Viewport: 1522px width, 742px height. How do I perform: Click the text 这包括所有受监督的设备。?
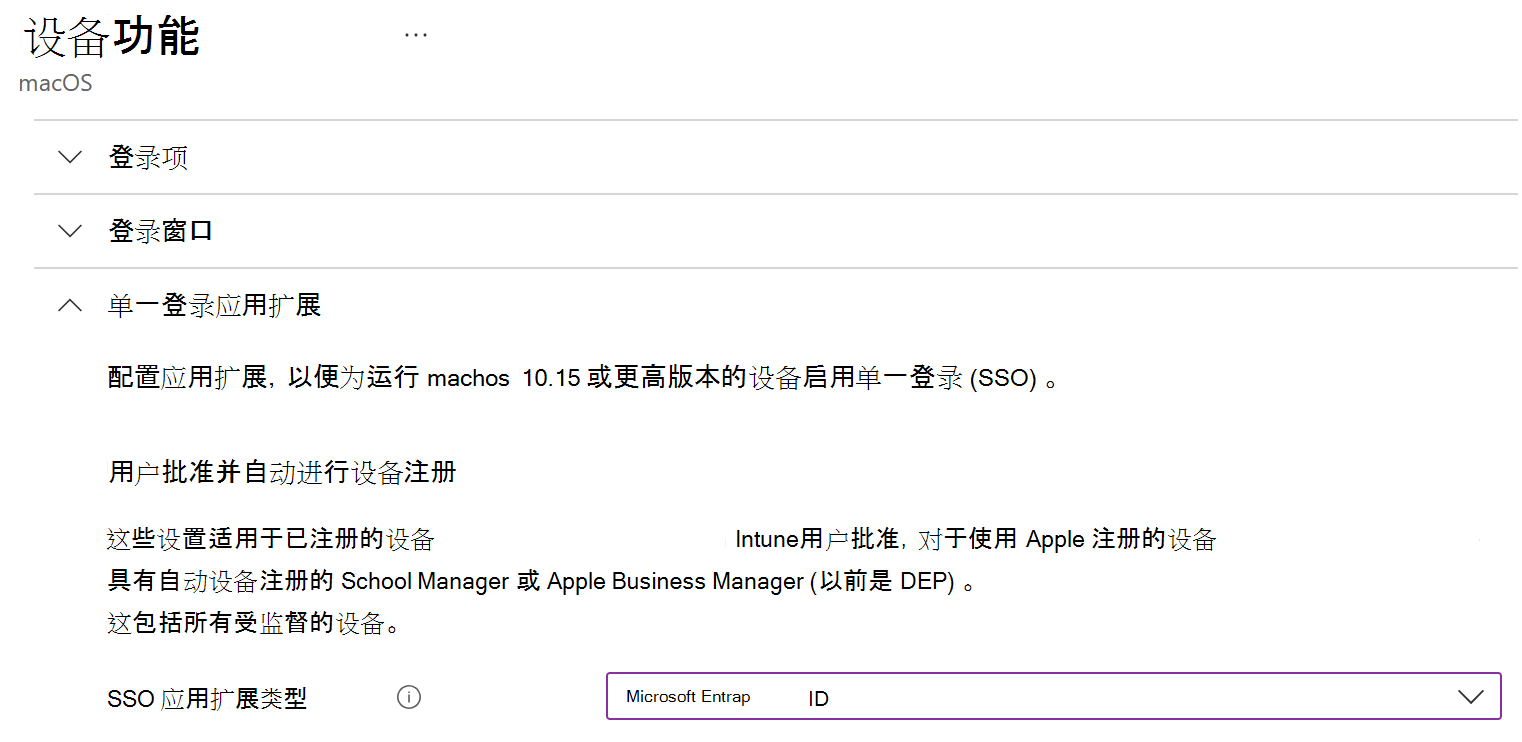pos(256,623)
